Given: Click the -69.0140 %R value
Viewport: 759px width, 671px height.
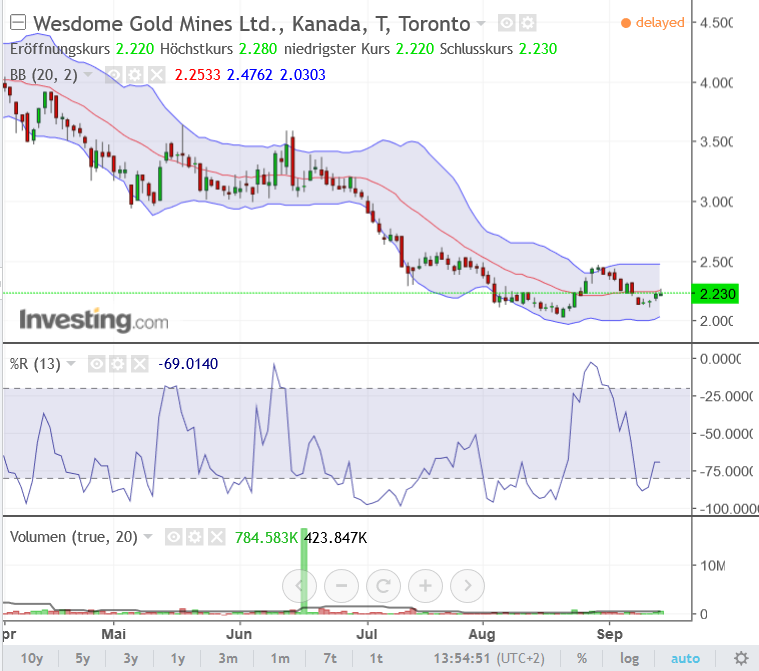Looking at the screenshot, I should point(188,364).
